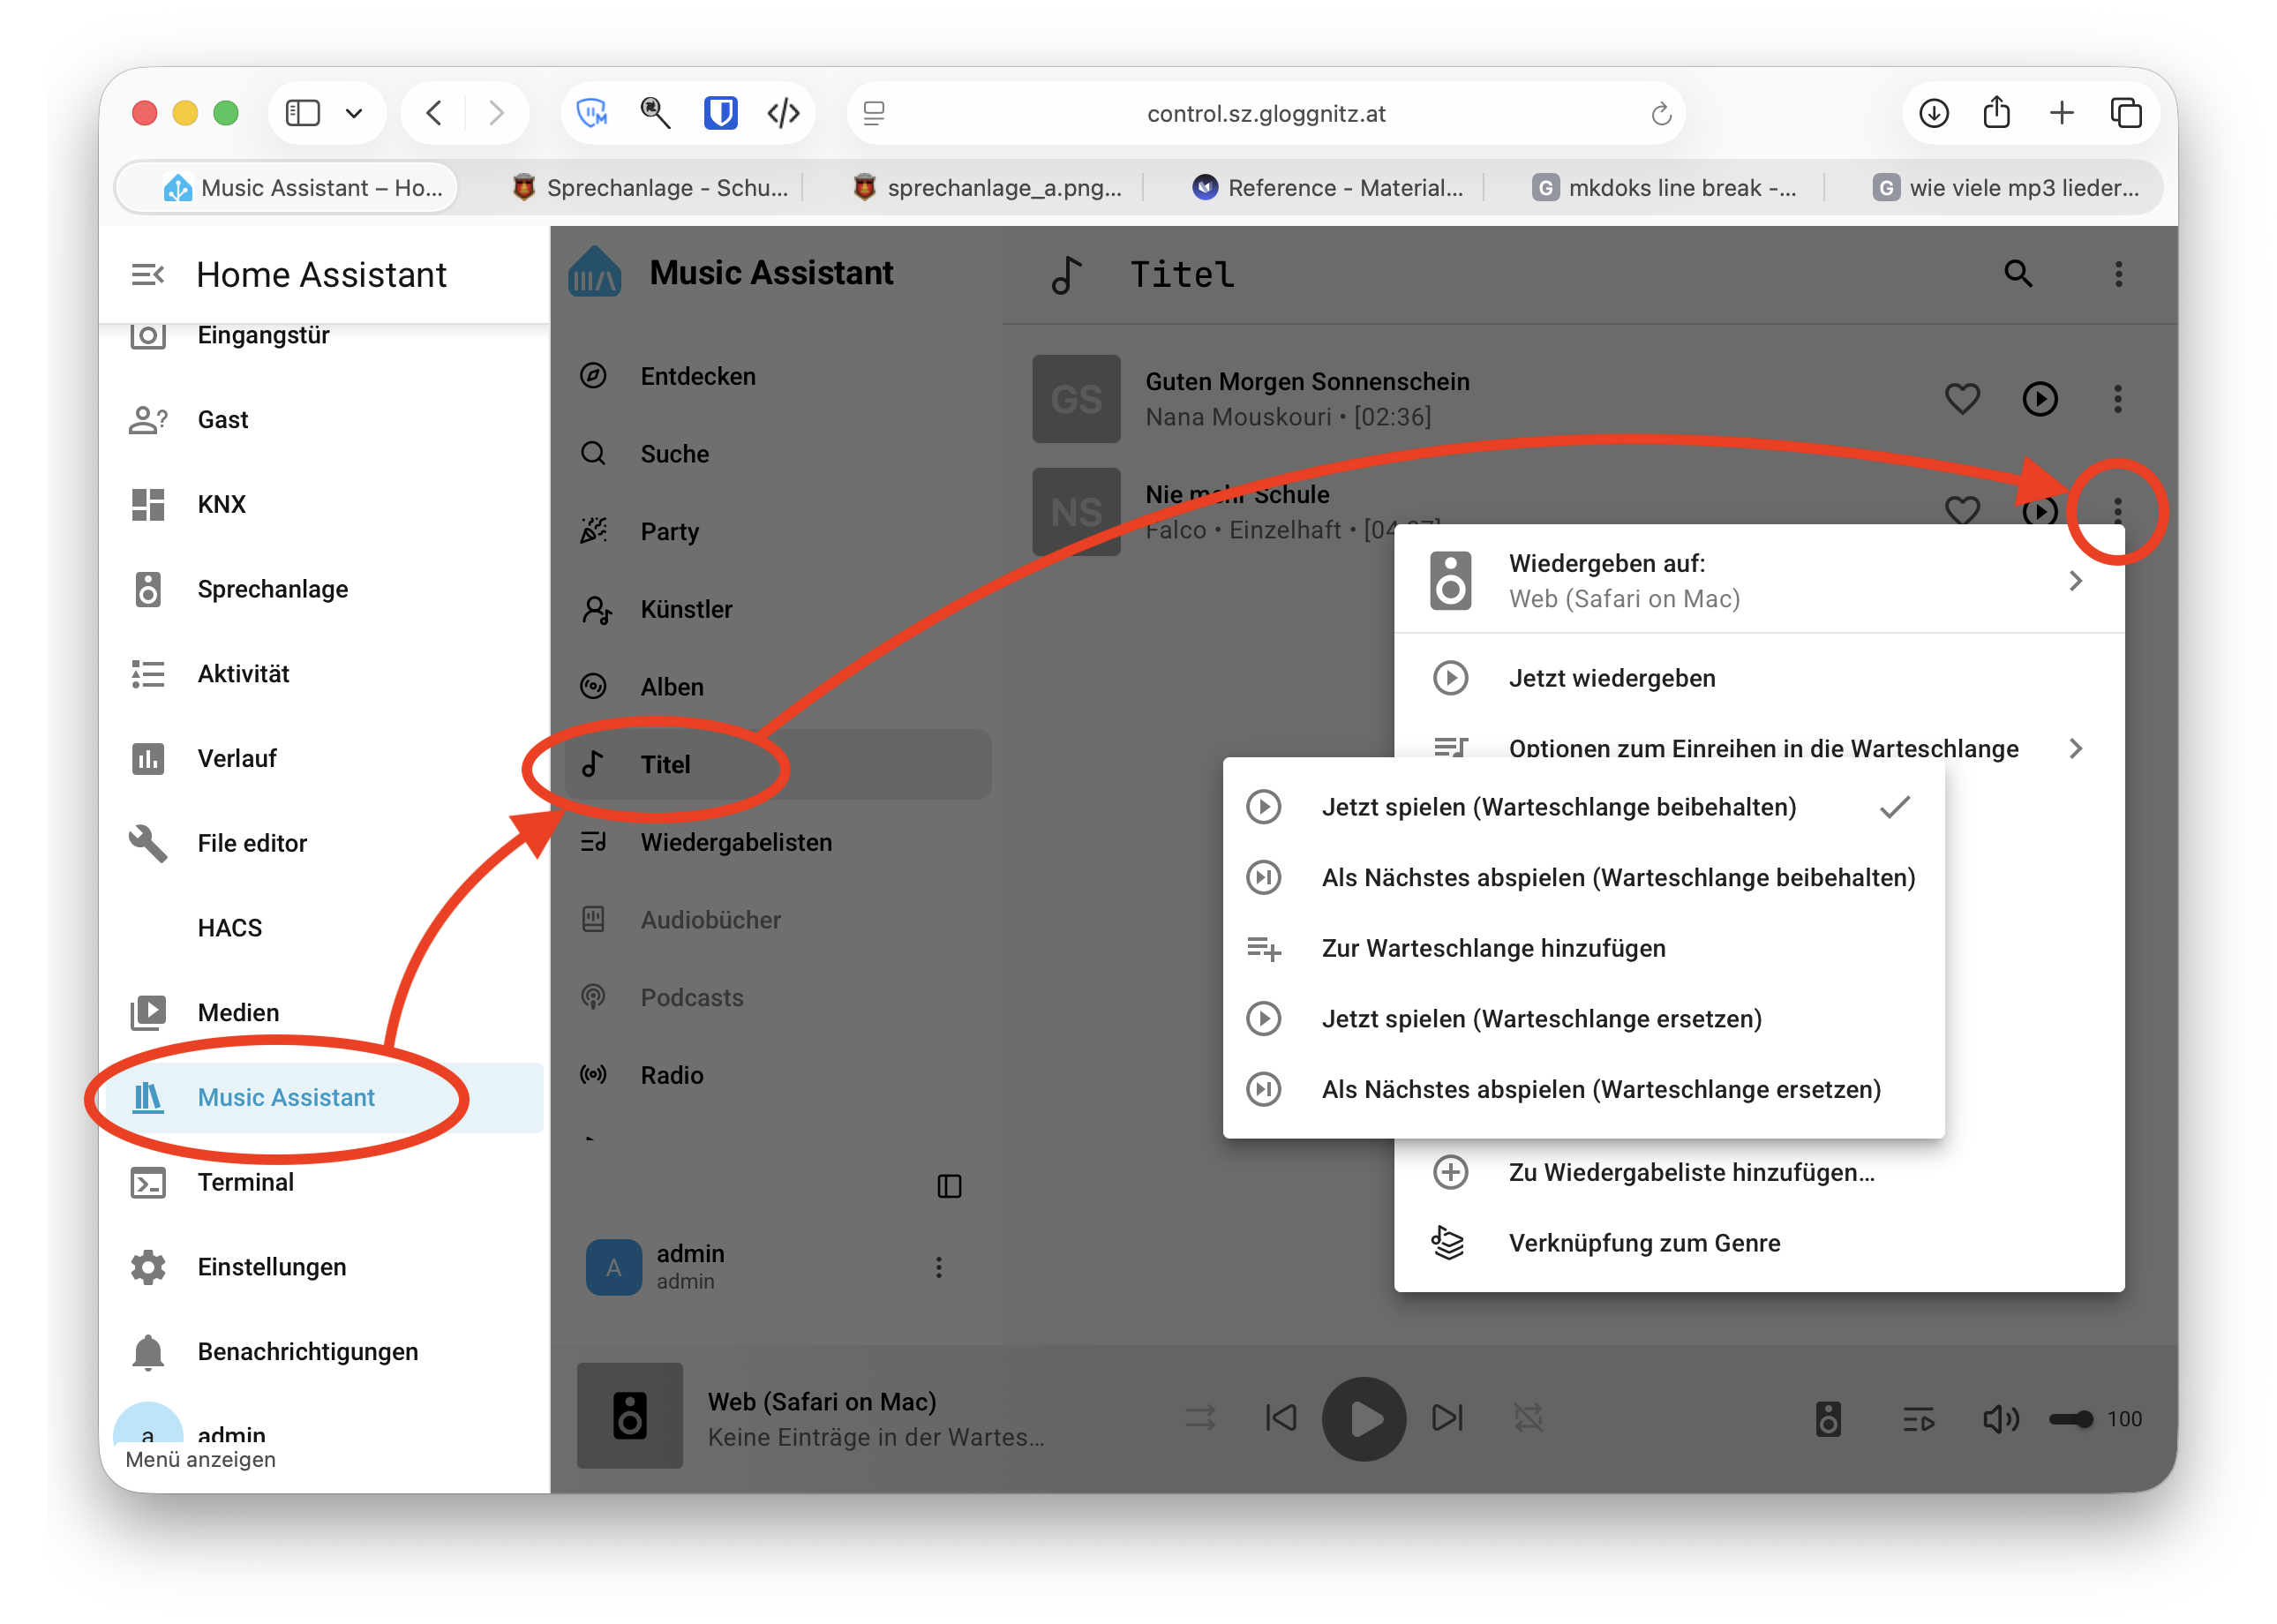Choose Zu Wiedergabeliste hinzufügen…
Image resolution: width=2277 pixels, height=1624 pixels.
click(1758, 1172)
